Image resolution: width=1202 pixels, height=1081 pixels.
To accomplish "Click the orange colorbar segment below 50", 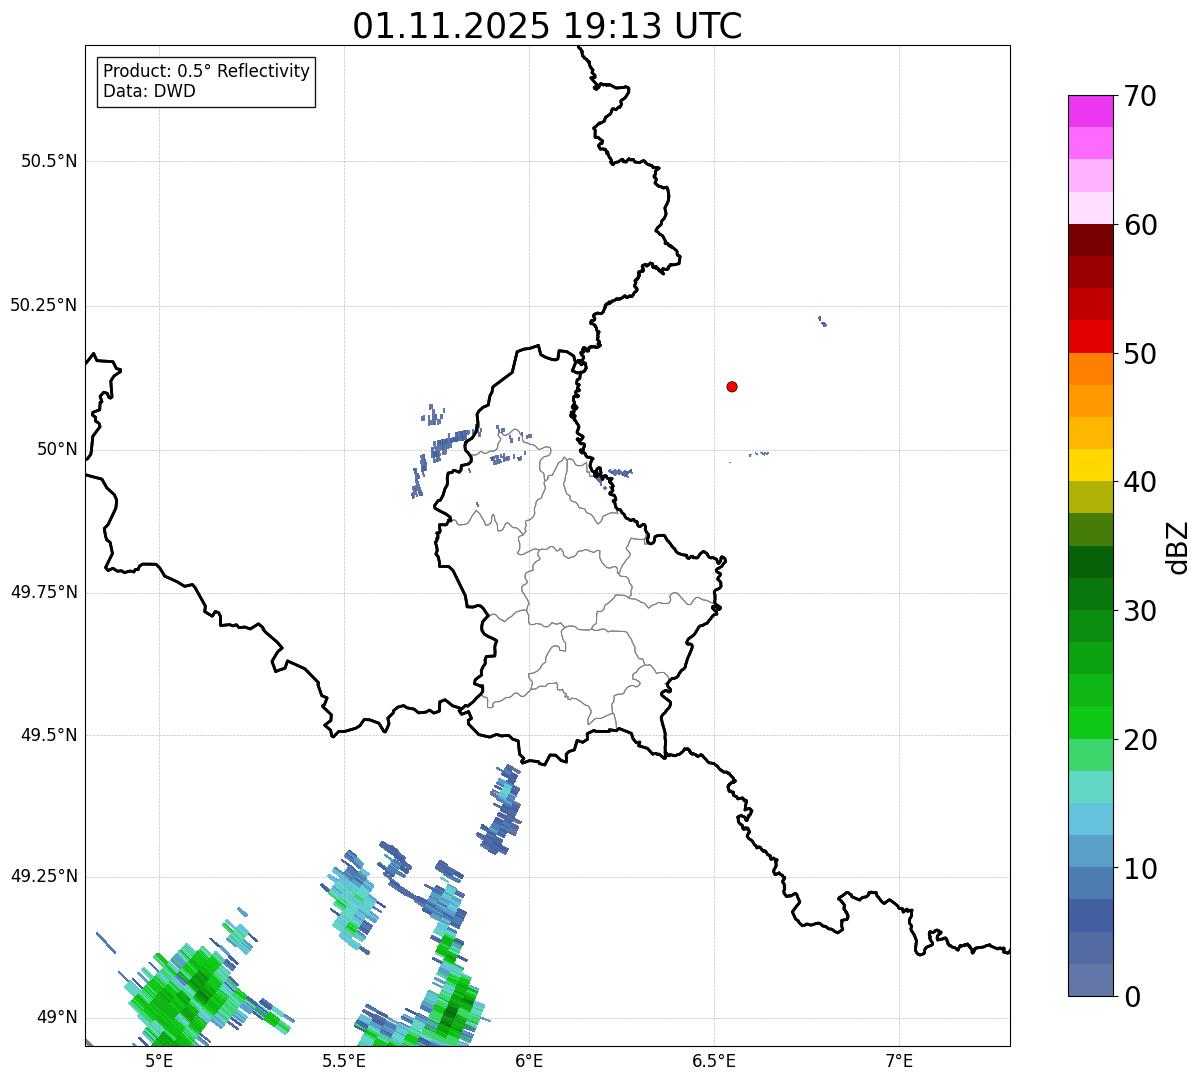I will [1090, 369].
